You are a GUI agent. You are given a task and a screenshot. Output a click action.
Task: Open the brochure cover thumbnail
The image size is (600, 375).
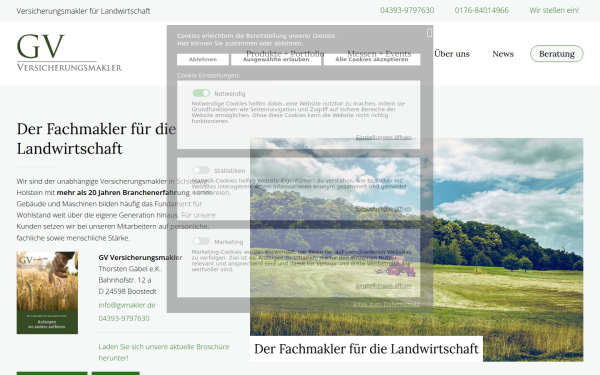pyautogui.click(x=47, y=293)
